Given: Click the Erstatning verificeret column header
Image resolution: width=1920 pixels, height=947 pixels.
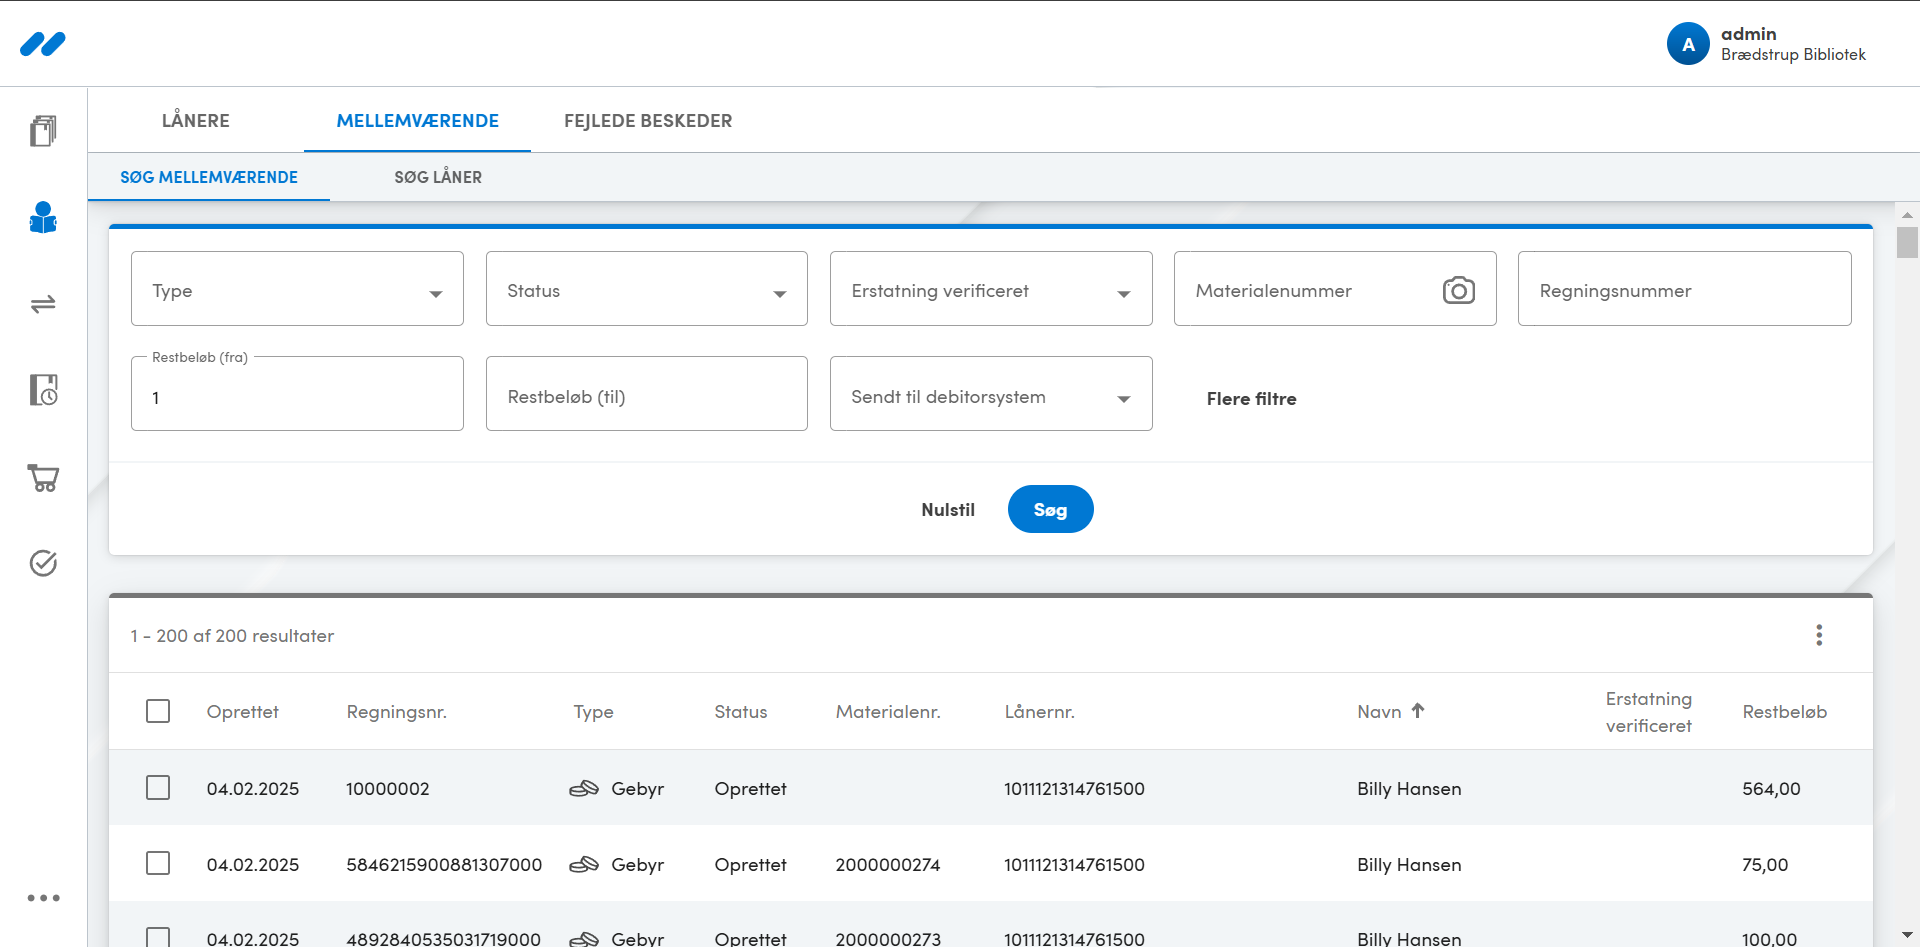Looking at the screenshot, I should click(1649, 712).
